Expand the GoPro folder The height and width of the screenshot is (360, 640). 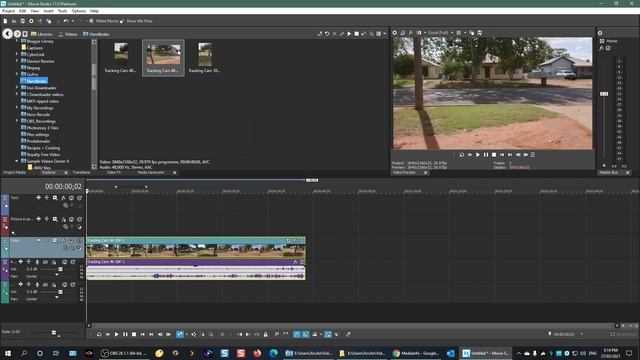point(17,74)
